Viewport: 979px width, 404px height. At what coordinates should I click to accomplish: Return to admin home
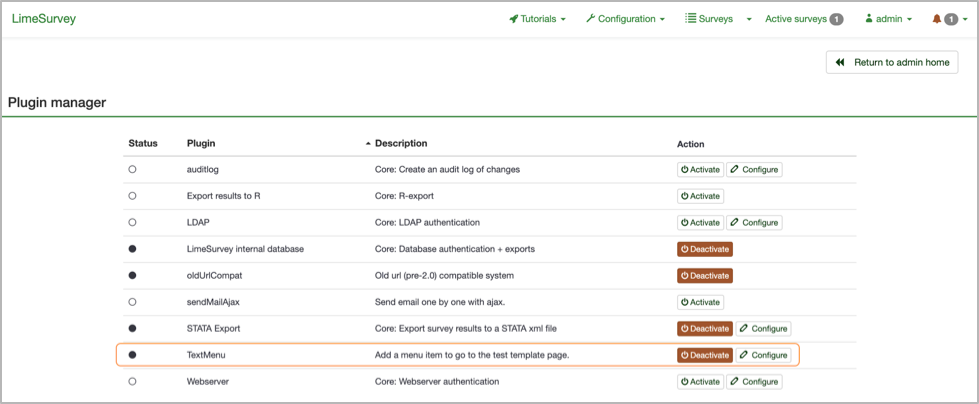[x=892, y=63]
